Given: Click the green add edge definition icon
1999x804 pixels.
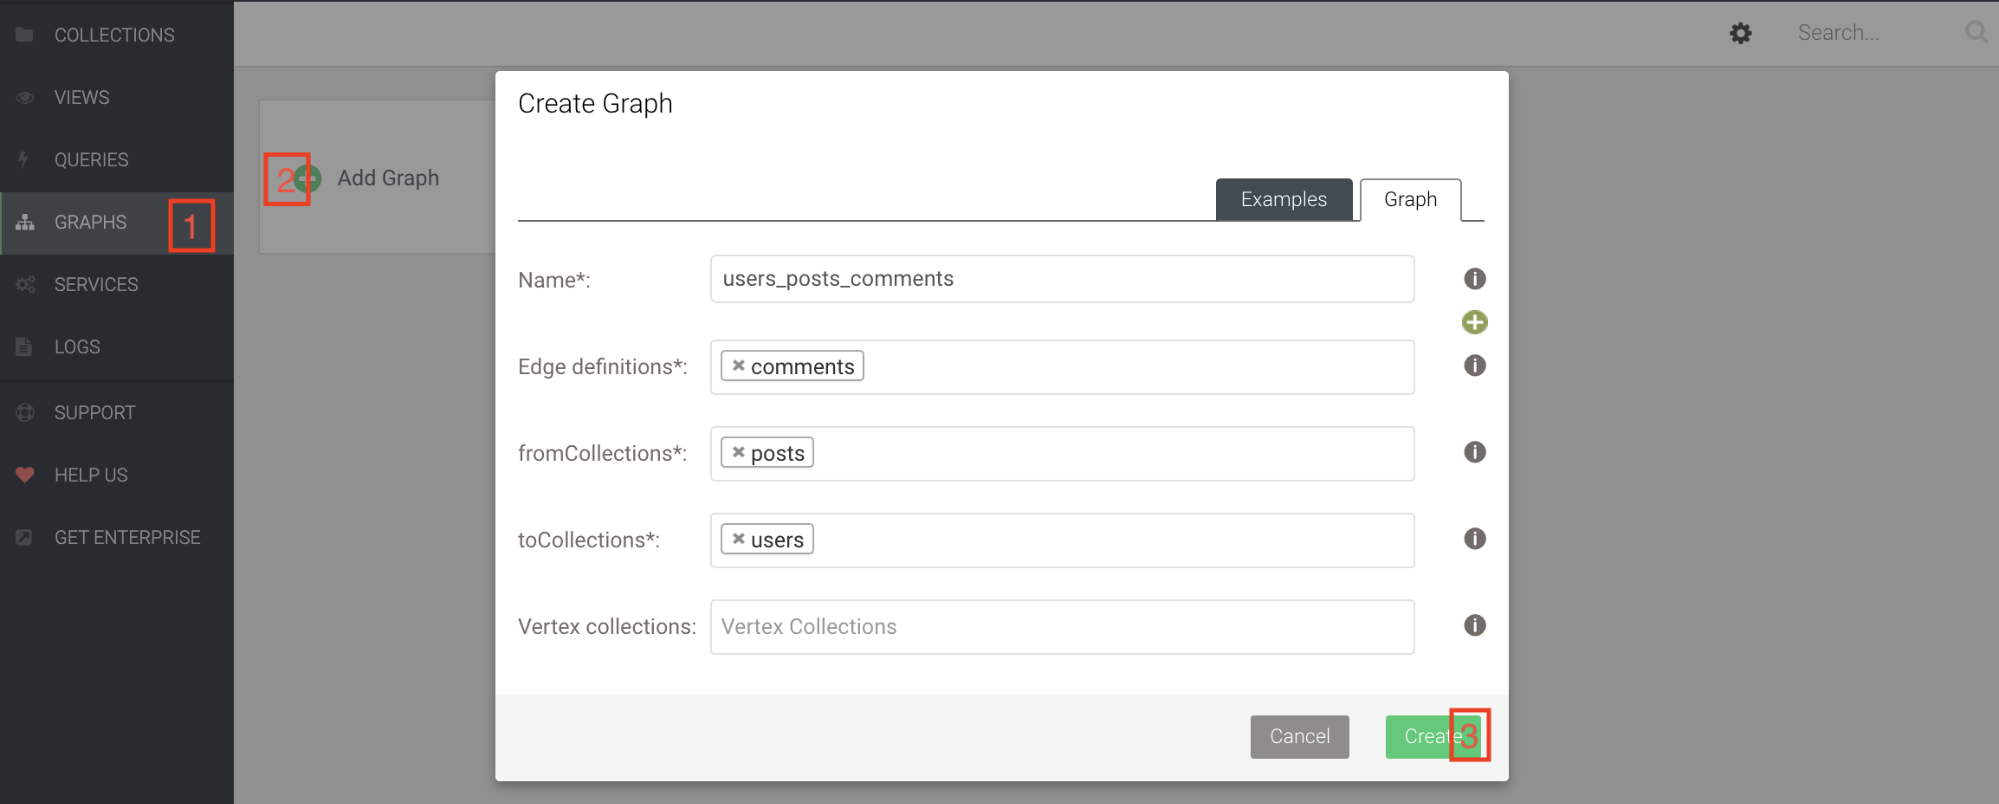Looking at the screenshot, I should coord(1474,322).
